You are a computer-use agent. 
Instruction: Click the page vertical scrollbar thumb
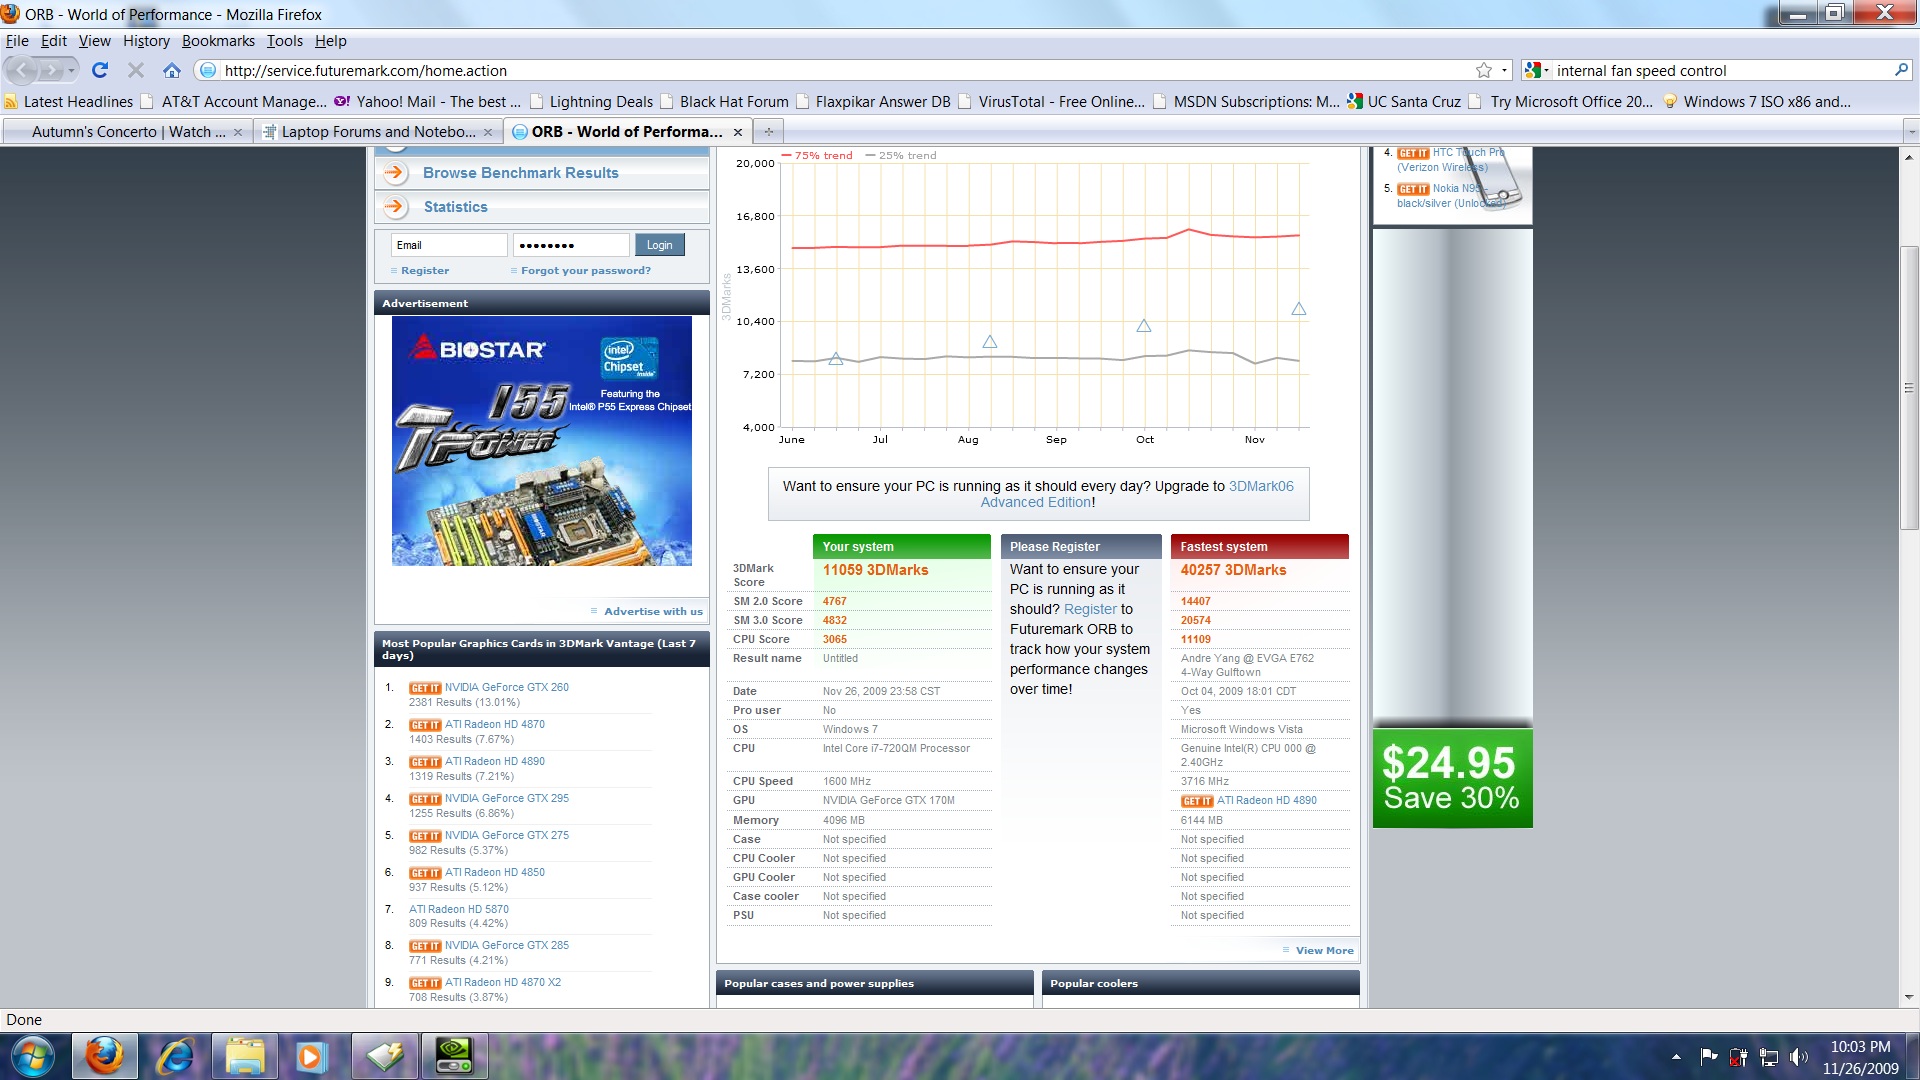point(1909,388)
